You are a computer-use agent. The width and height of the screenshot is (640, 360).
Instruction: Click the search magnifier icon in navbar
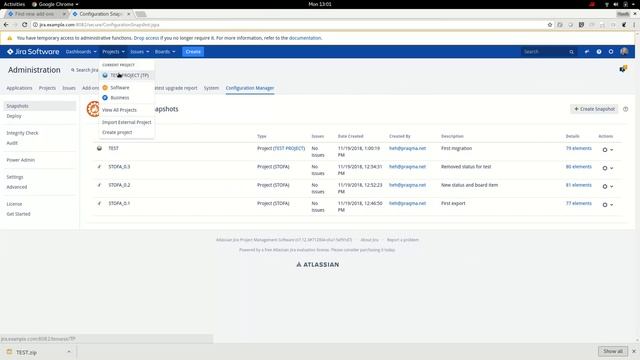(571, 52)
